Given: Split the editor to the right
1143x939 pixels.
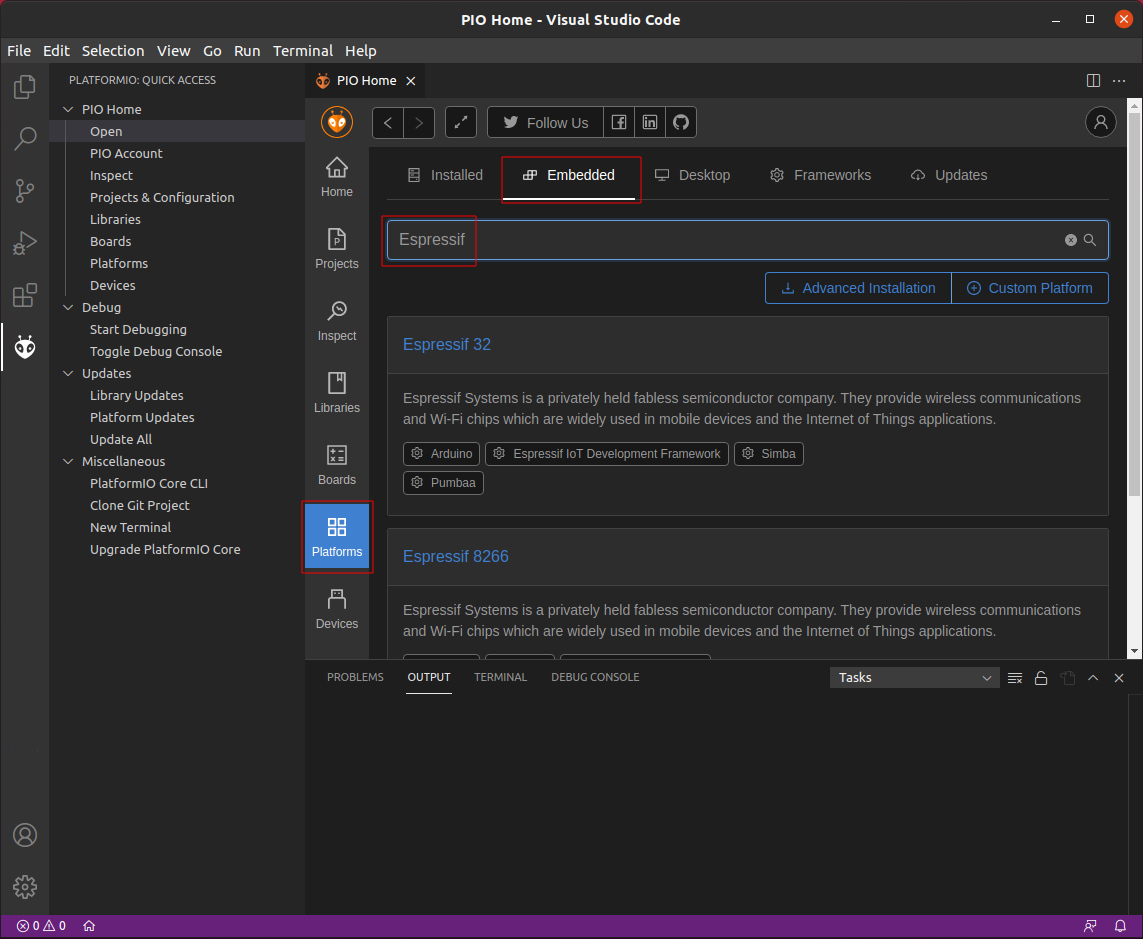Looking at the screenshot, I should pyautogui.click(x=1093, y=81).
